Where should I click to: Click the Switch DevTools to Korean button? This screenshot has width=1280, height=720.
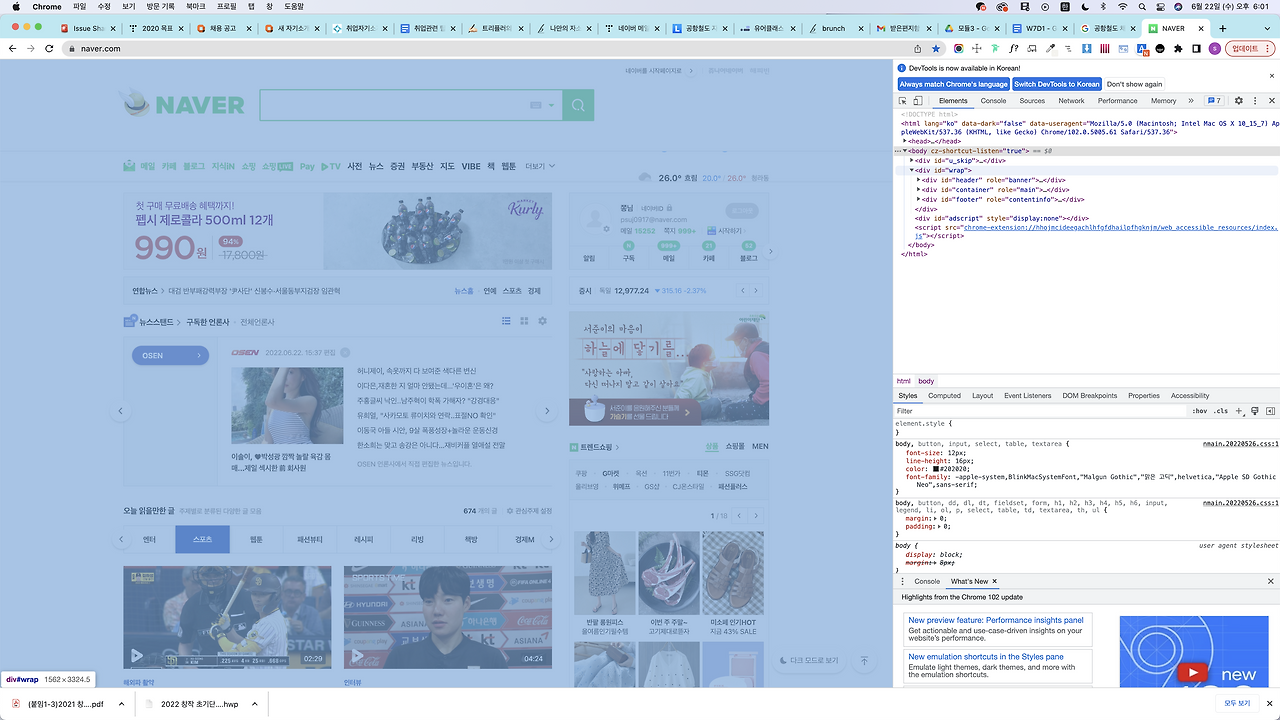coord(1056,83)
